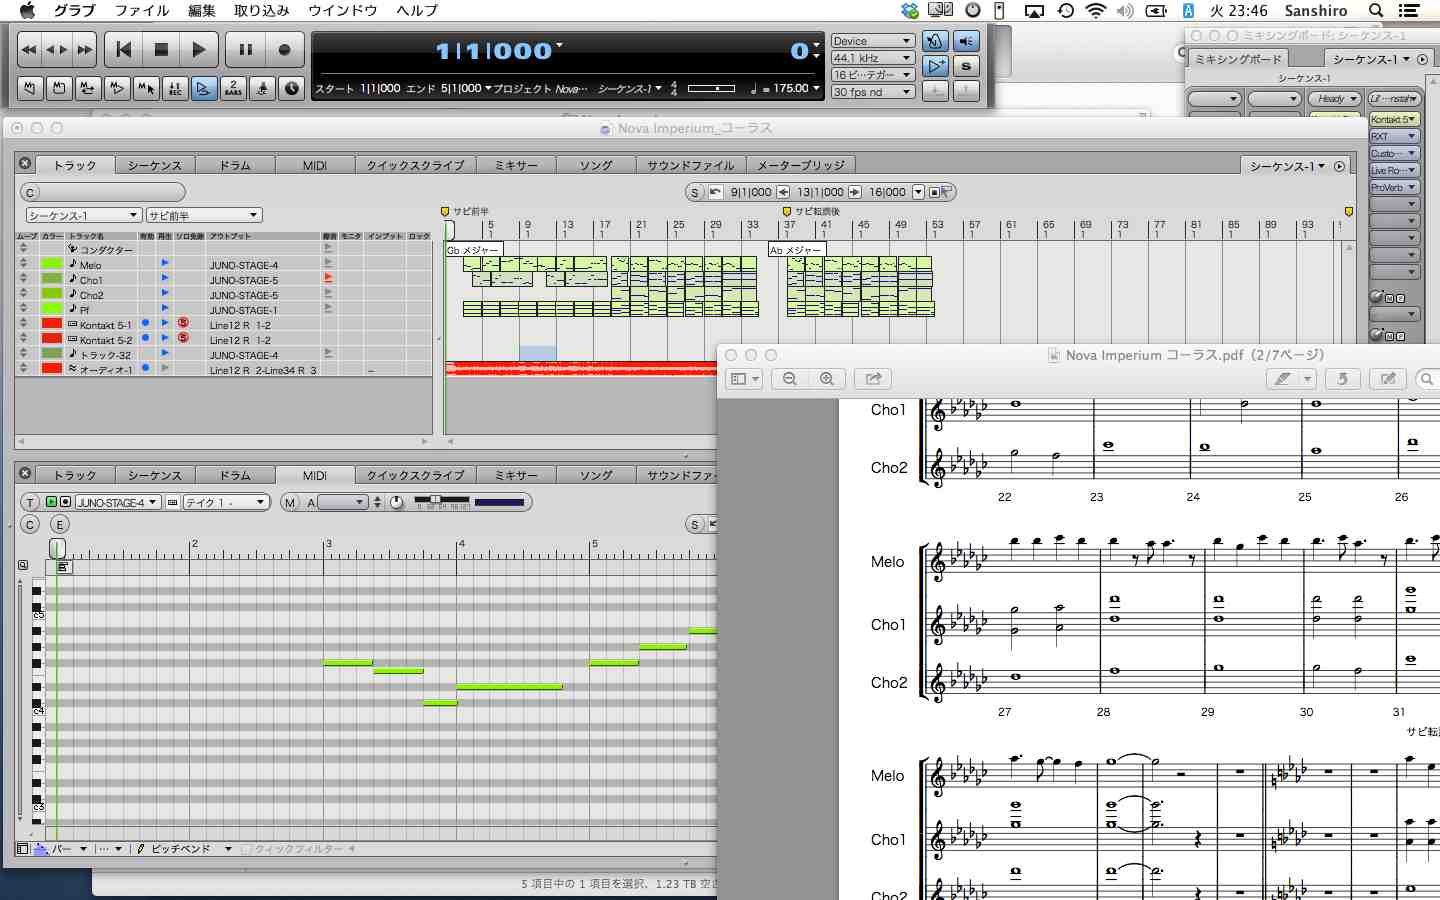Open the ソング tab in the lower editor
Viewport: 1440px width, 900px height.
(x=596, y=475)
